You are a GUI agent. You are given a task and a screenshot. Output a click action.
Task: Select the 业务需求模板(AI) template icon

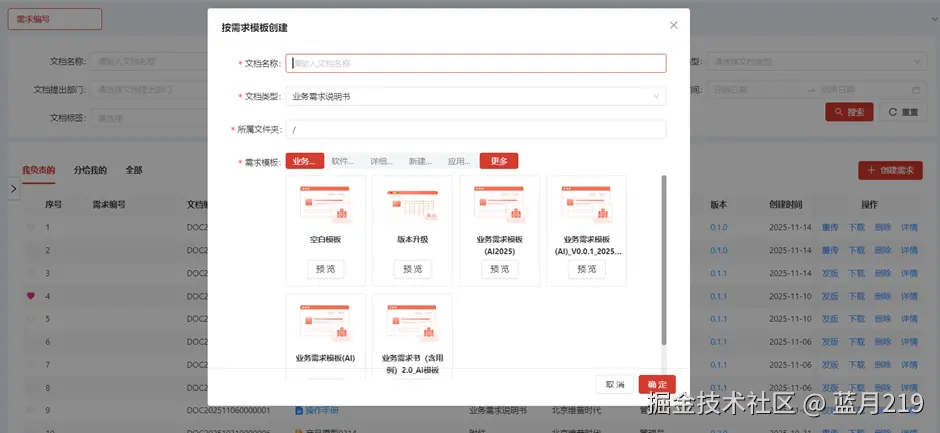point(325,323)
